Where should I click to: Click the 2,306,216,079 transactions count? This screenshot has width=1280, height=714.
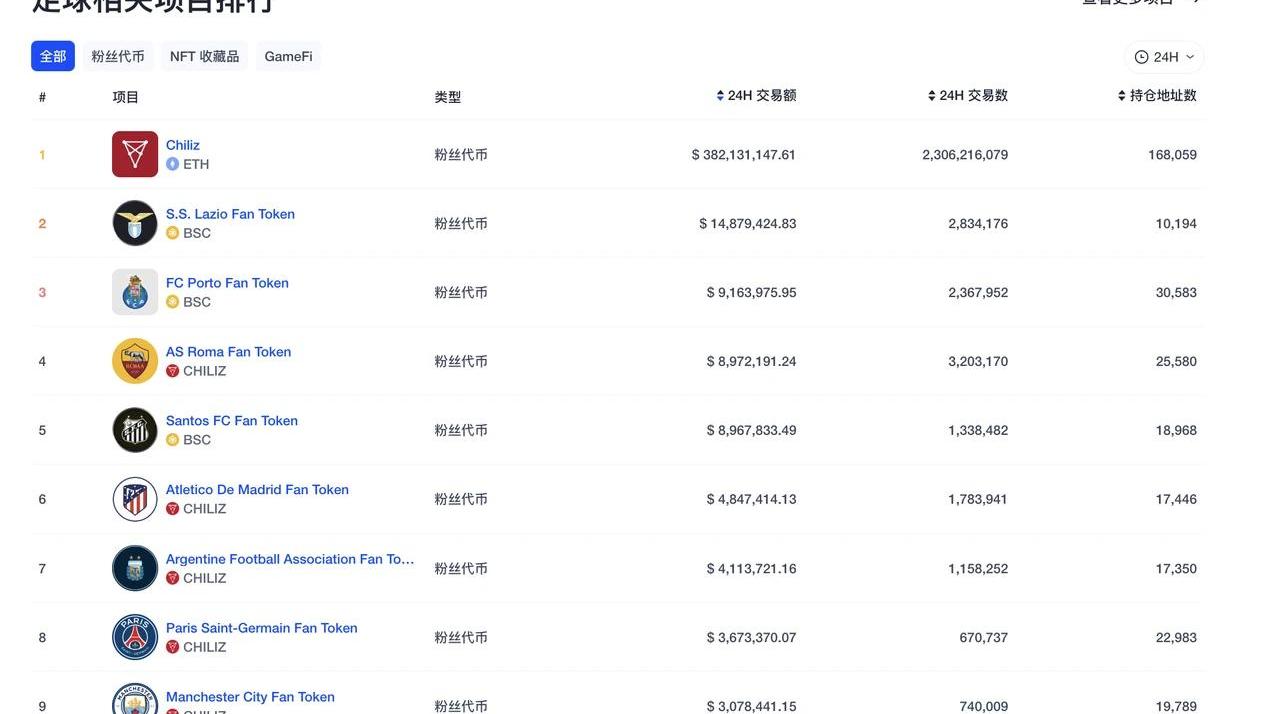[965, 155]
